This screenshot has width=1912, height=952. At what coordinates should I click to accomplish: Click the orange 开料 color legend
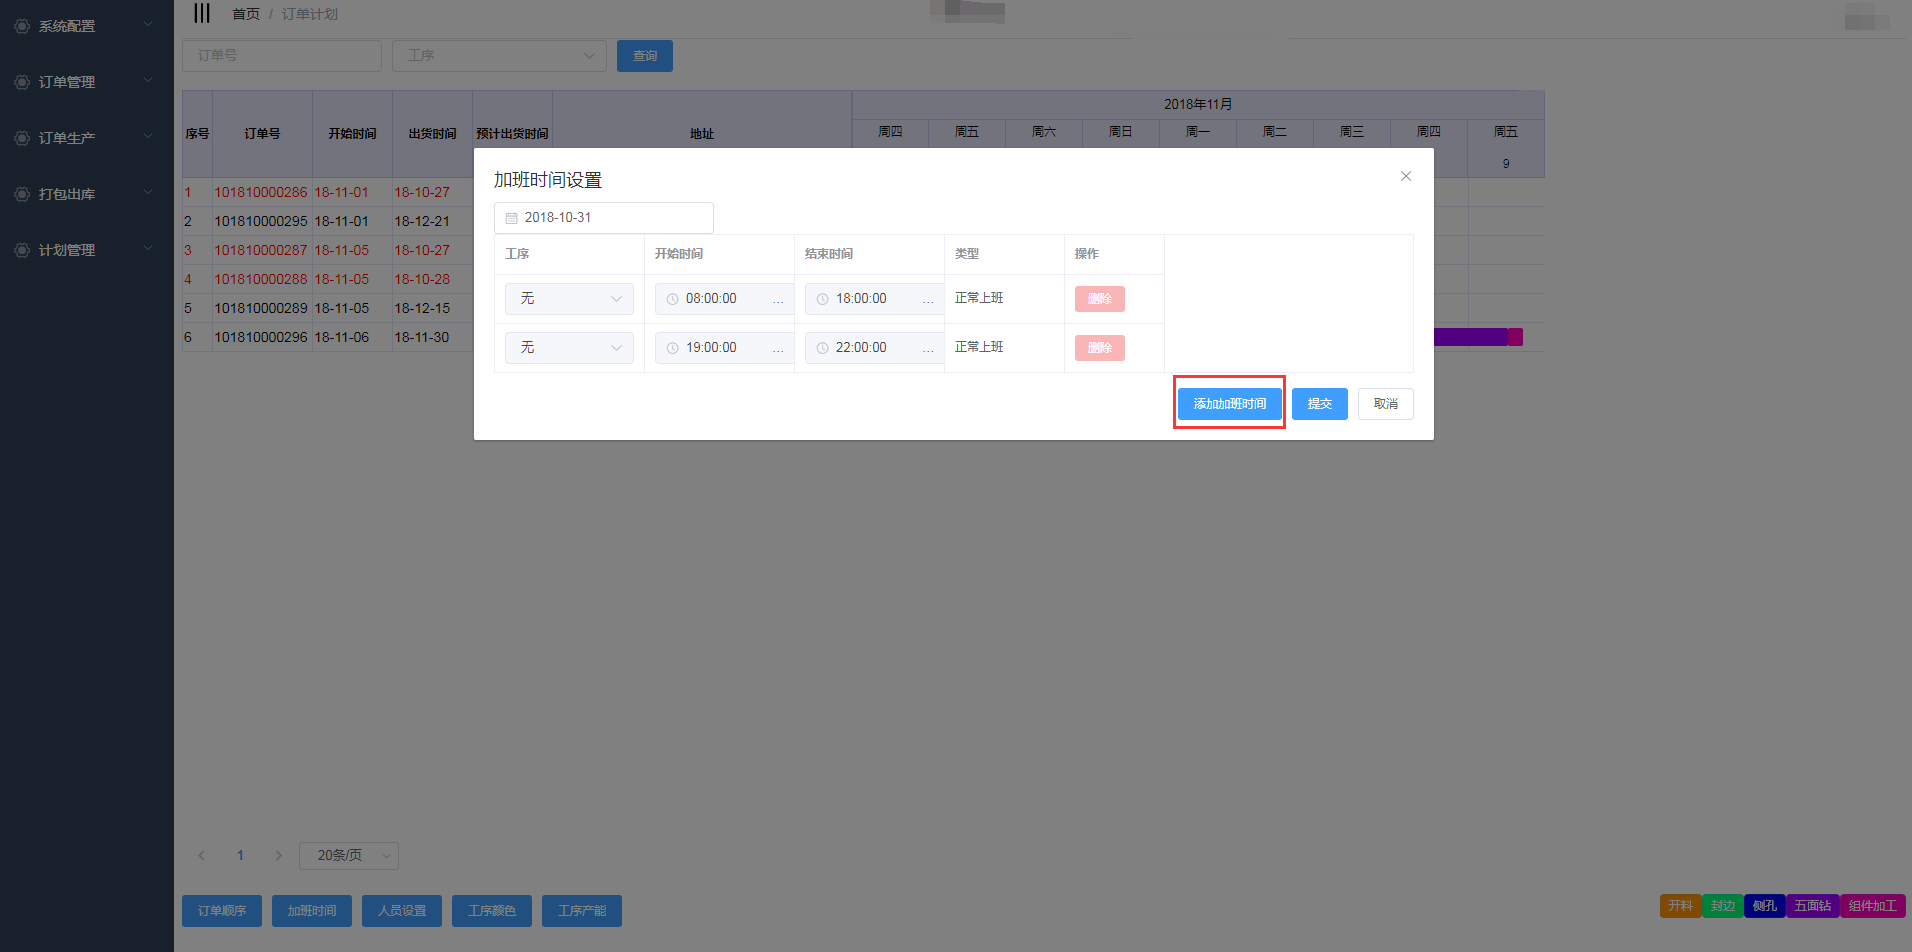tap(1680, 906)
